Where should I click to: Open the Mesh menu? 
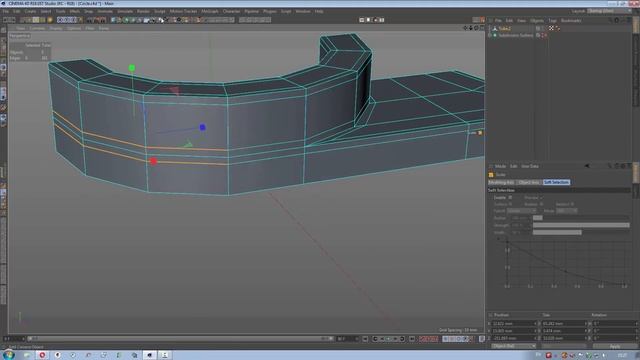(x=74, y=11)
